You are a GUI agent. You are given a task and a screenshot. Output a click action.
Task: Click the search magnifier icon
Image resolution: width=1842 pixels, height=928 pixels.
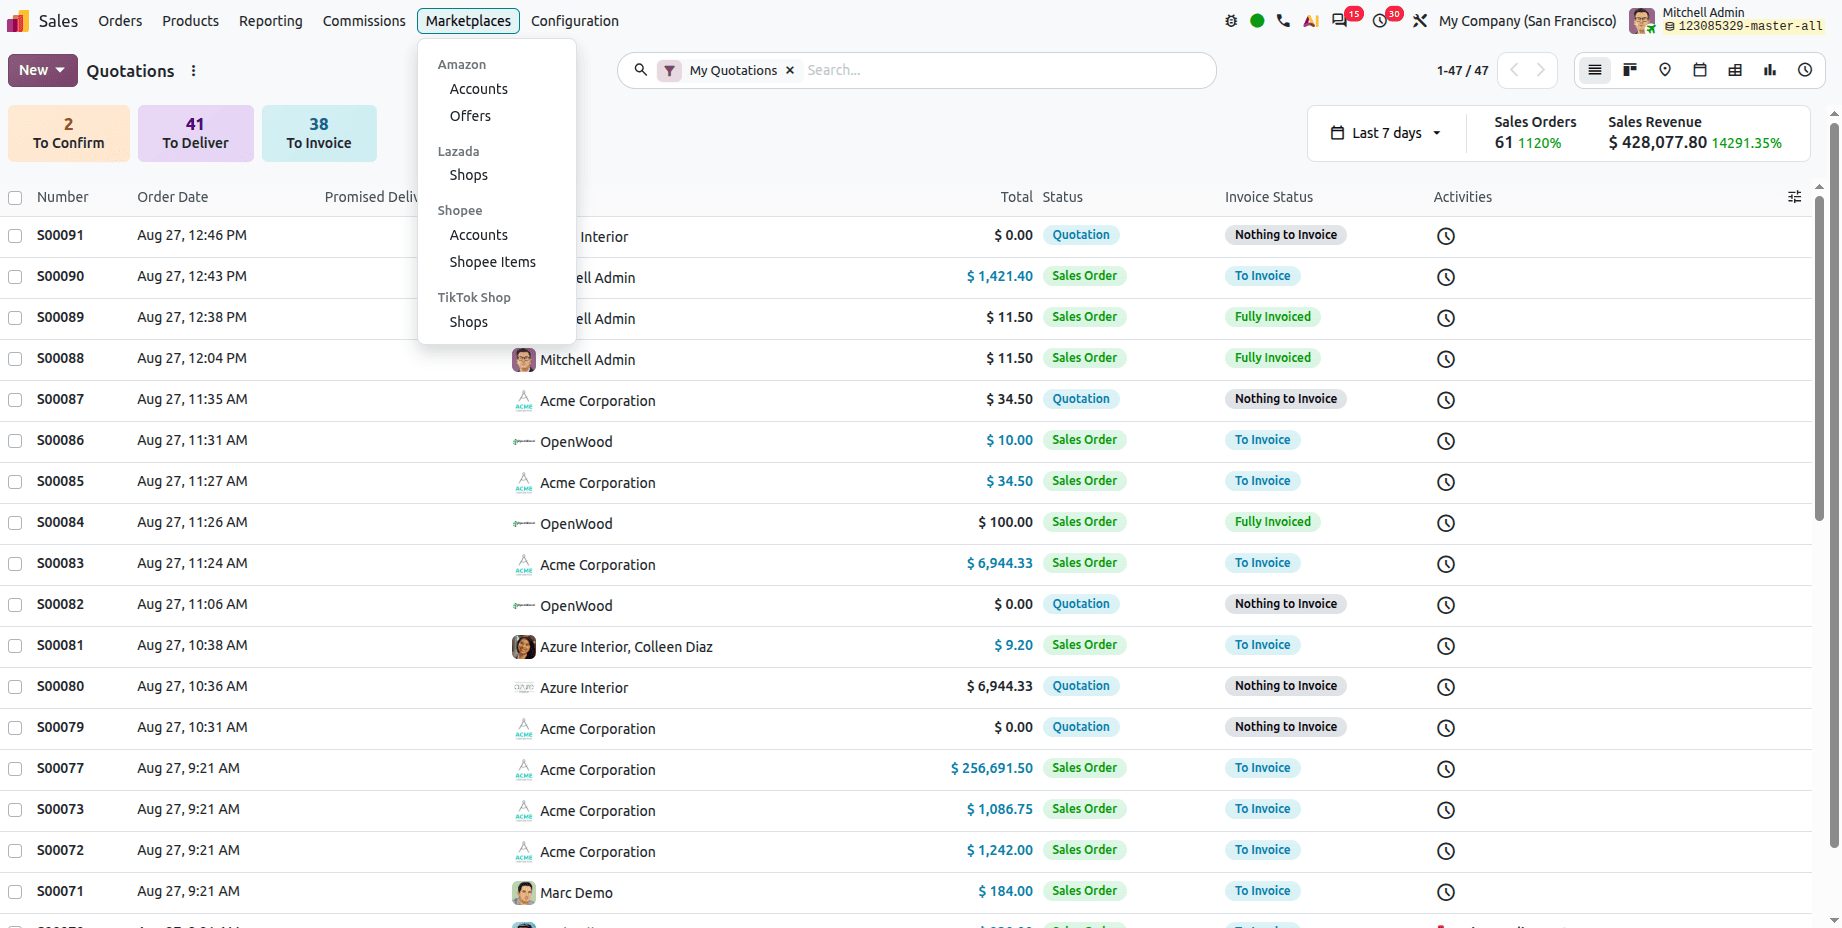pos(641,70)
